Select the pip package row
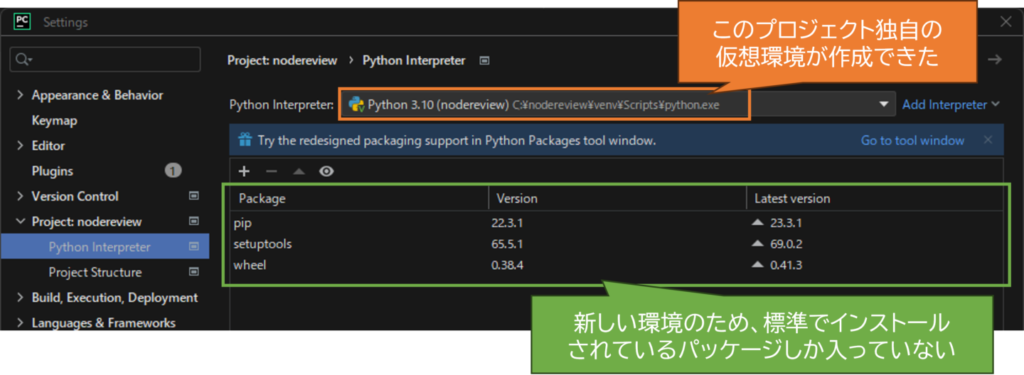This screenshot has height=375, width=1024. pyautogui.click(x=616, y=222)
